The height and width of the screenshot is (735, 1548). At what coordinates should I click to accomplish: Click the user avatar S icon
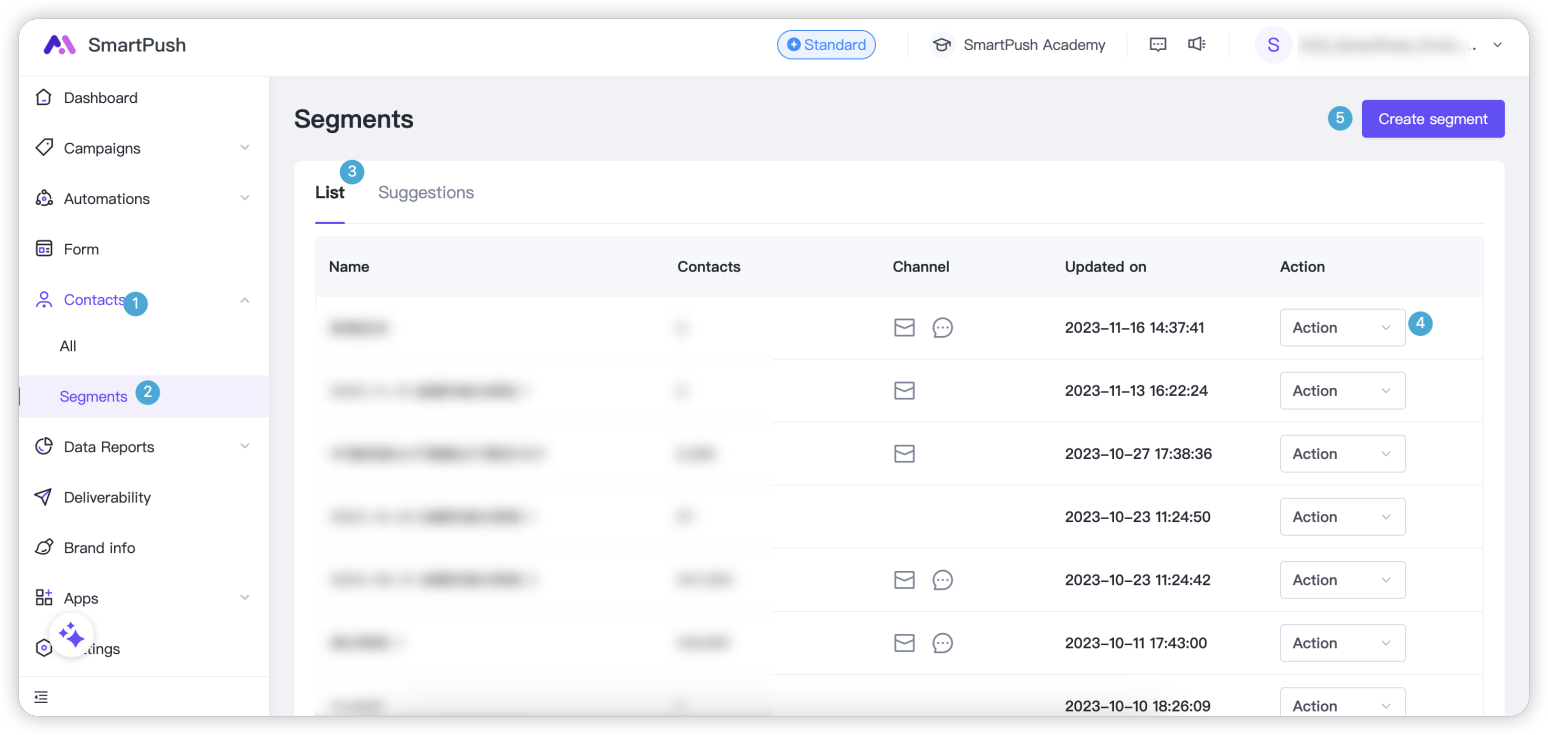[1273, 45]
